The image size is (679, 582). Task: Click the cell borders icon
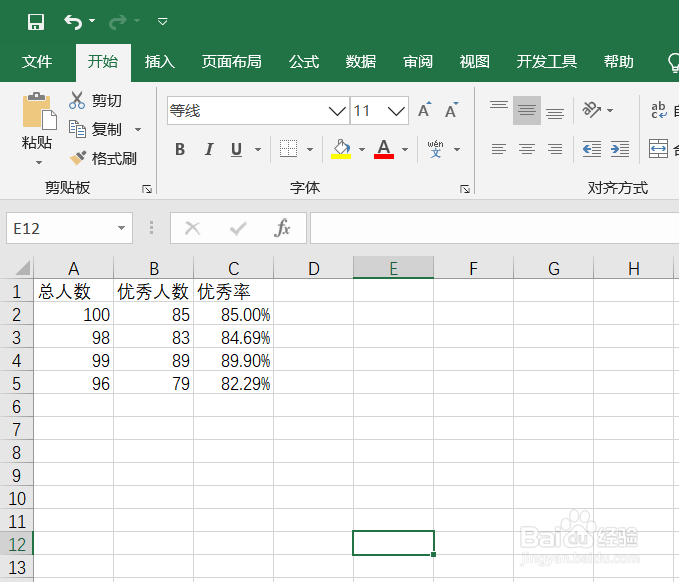click(x=288, y=149)
